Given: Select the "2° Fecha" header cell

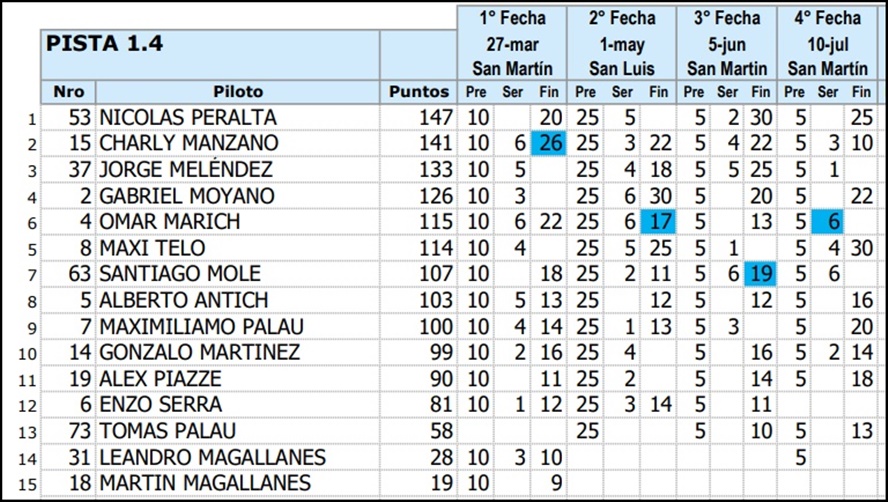Looking at the screenshot, I should click(x=622, y=18).
